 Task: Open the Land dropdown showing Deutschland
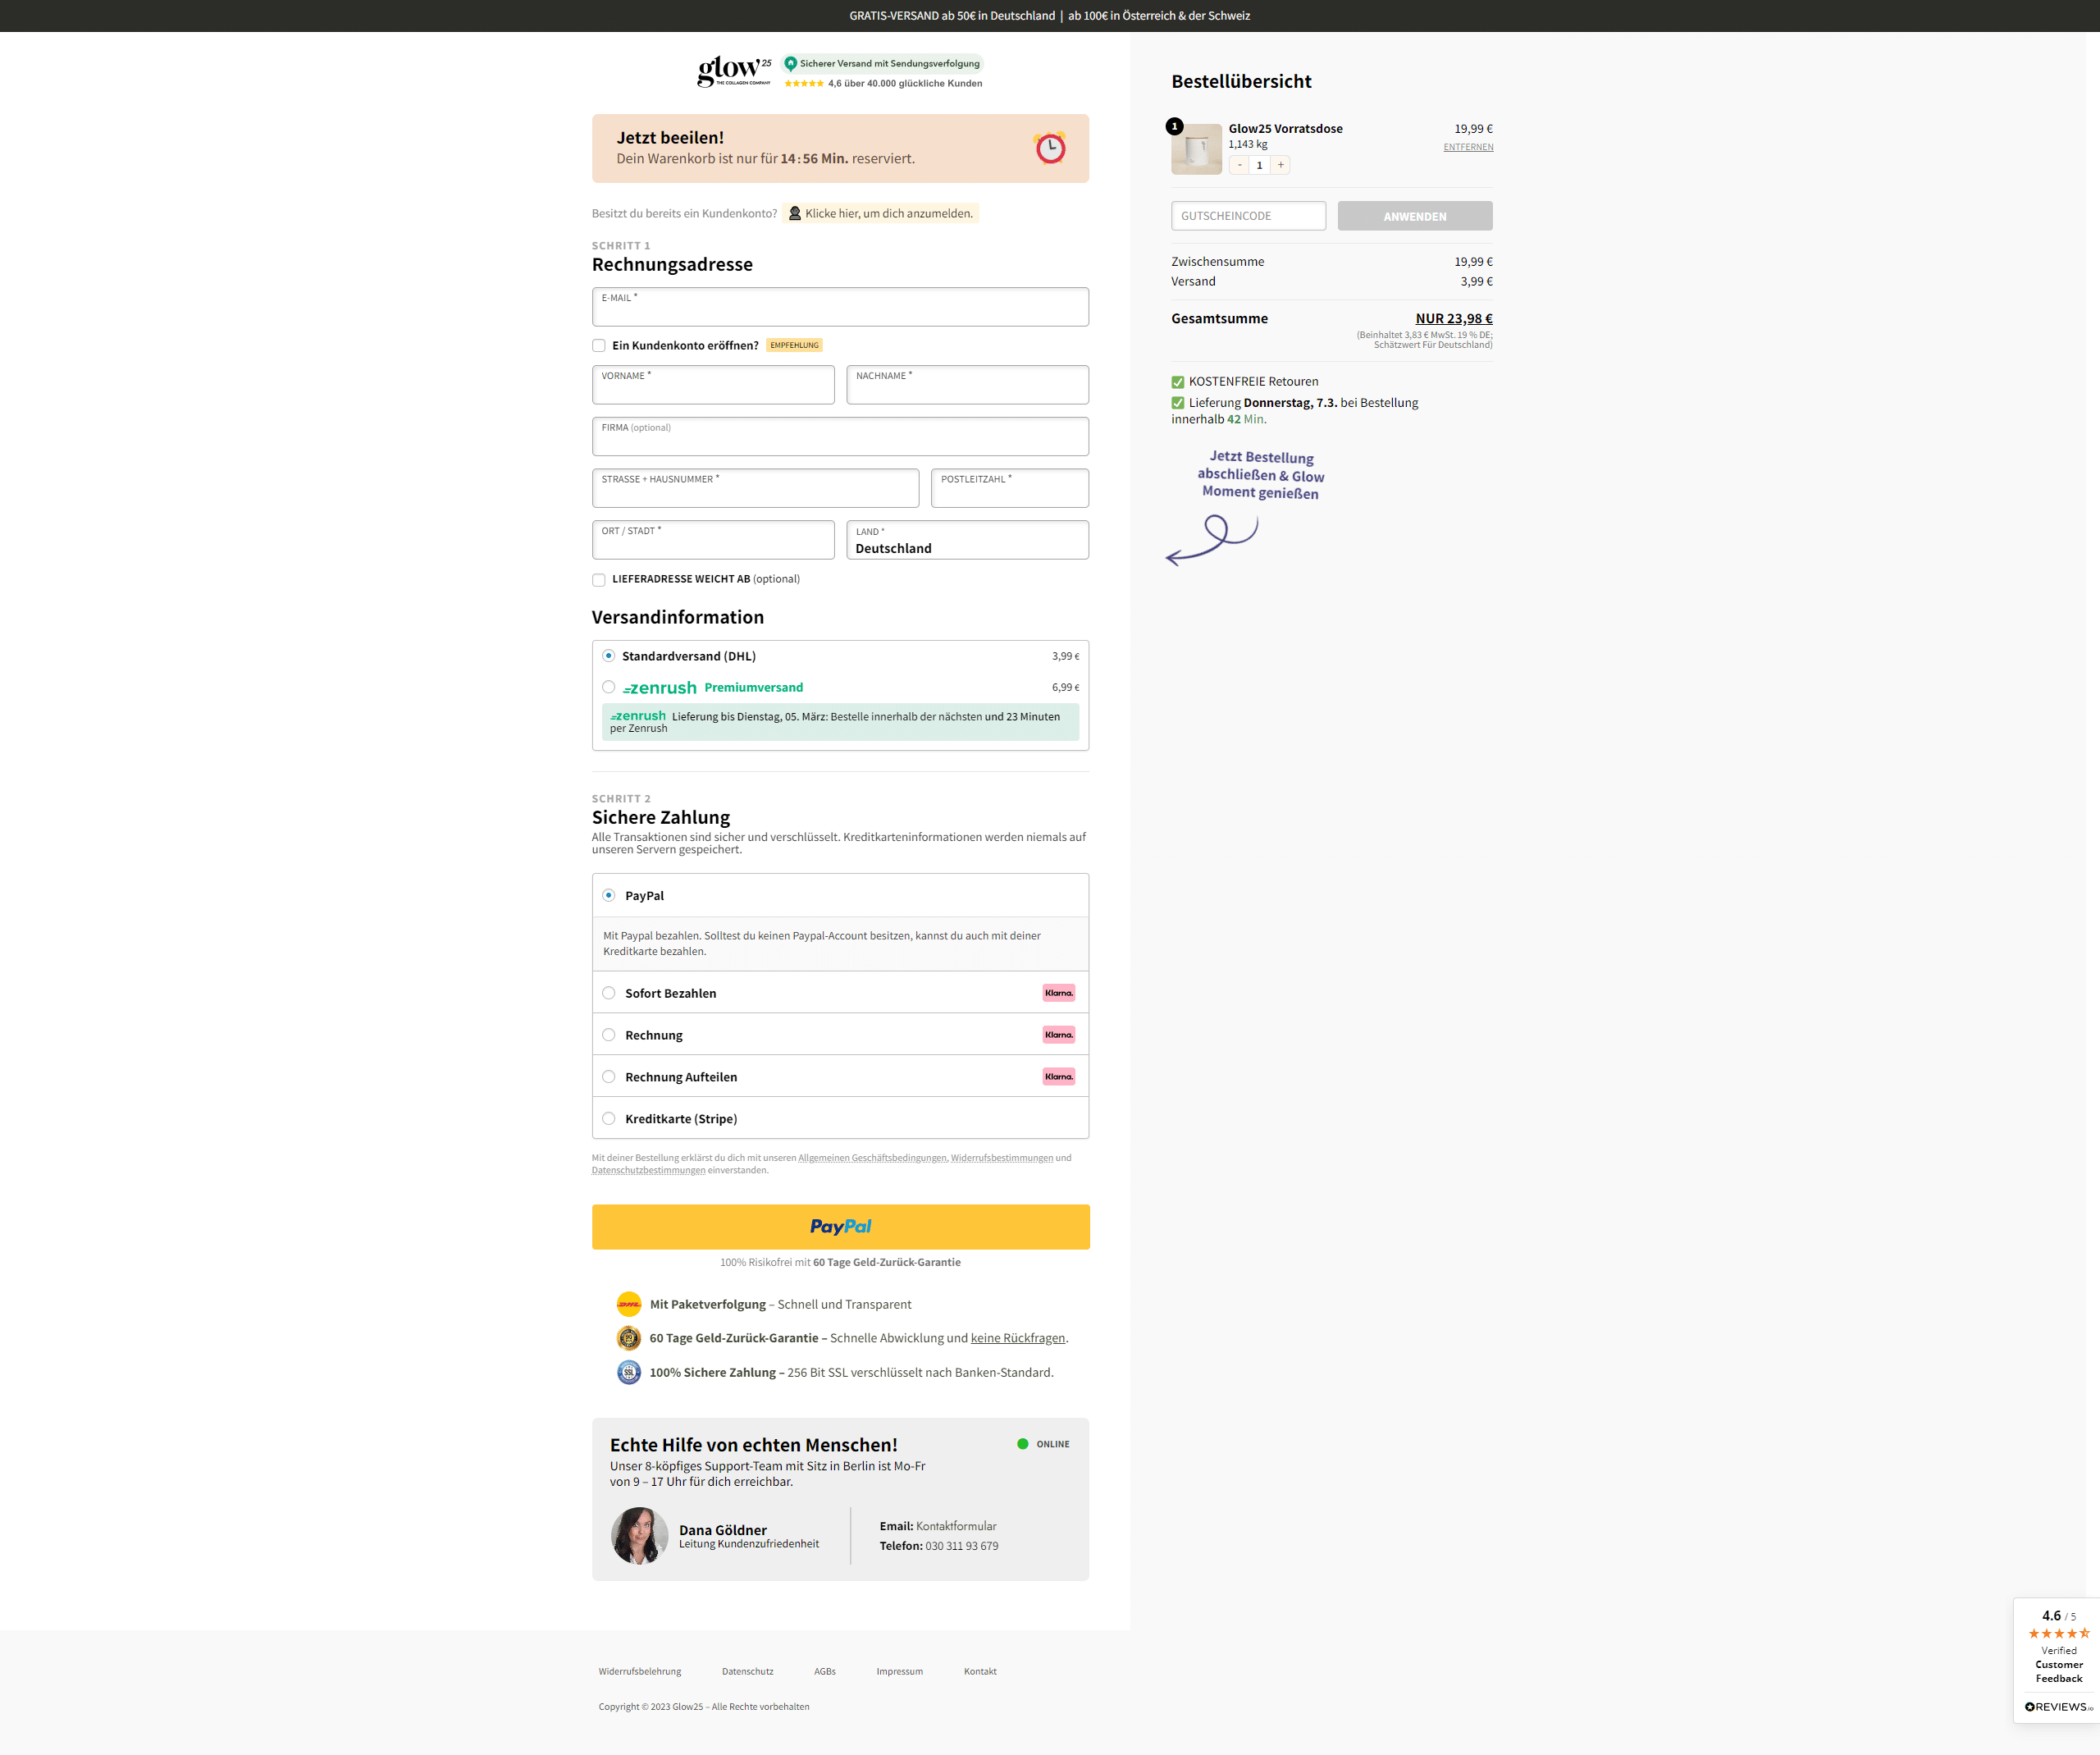coord(967,540)
